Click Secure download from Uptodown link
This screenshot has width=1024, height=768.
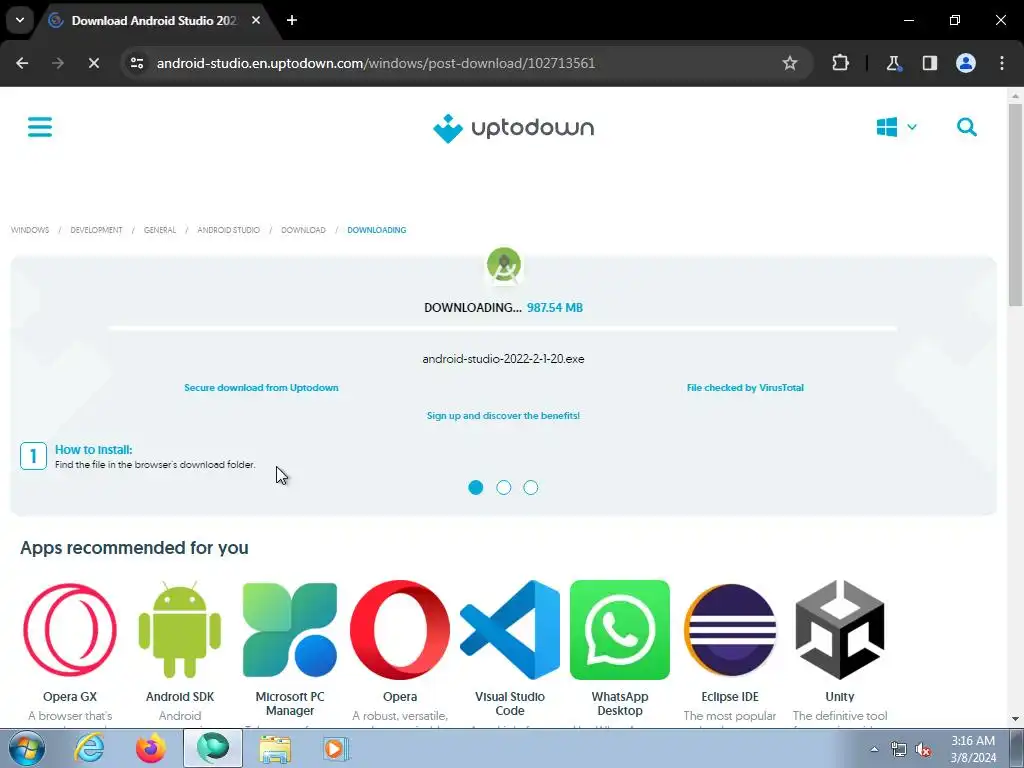pyautogui.click(x=261, y=387)
